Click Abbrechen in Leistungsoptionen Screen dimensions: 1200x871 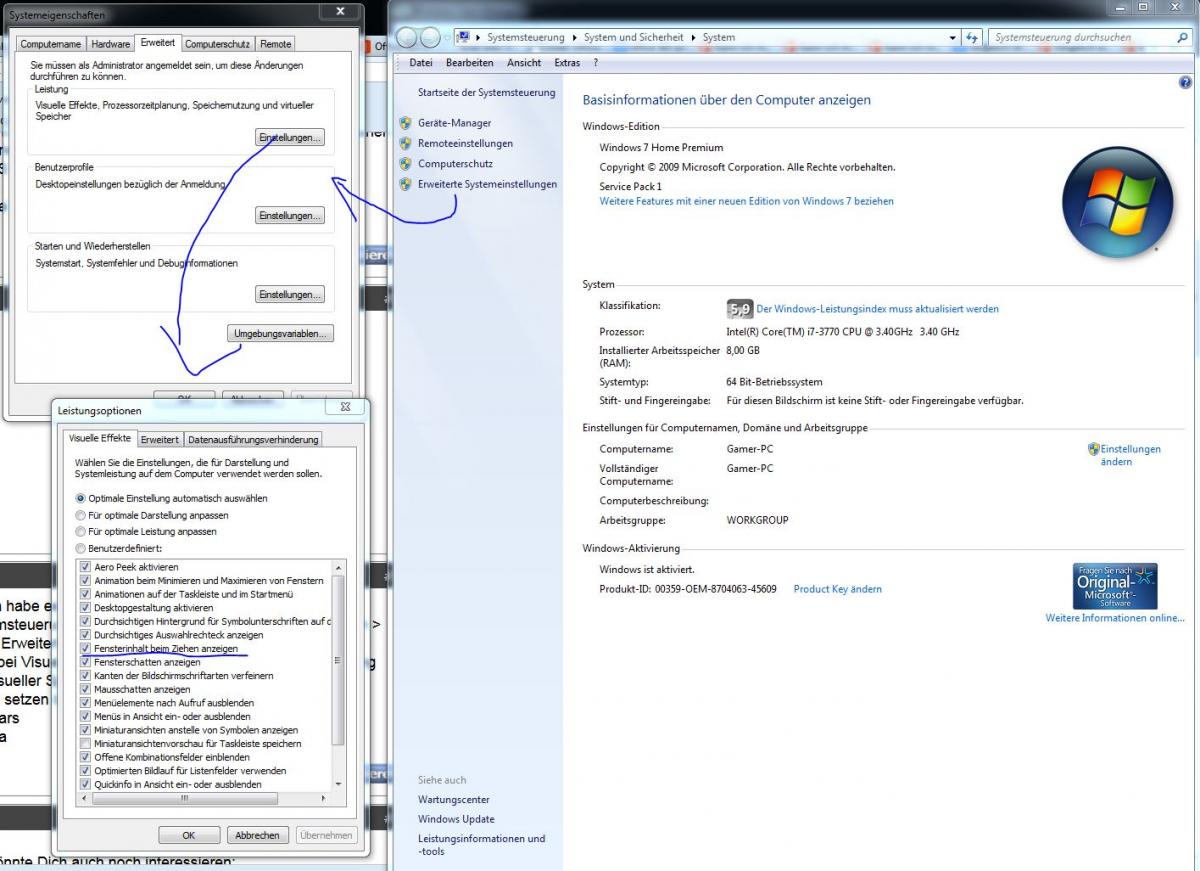point(257,835)
